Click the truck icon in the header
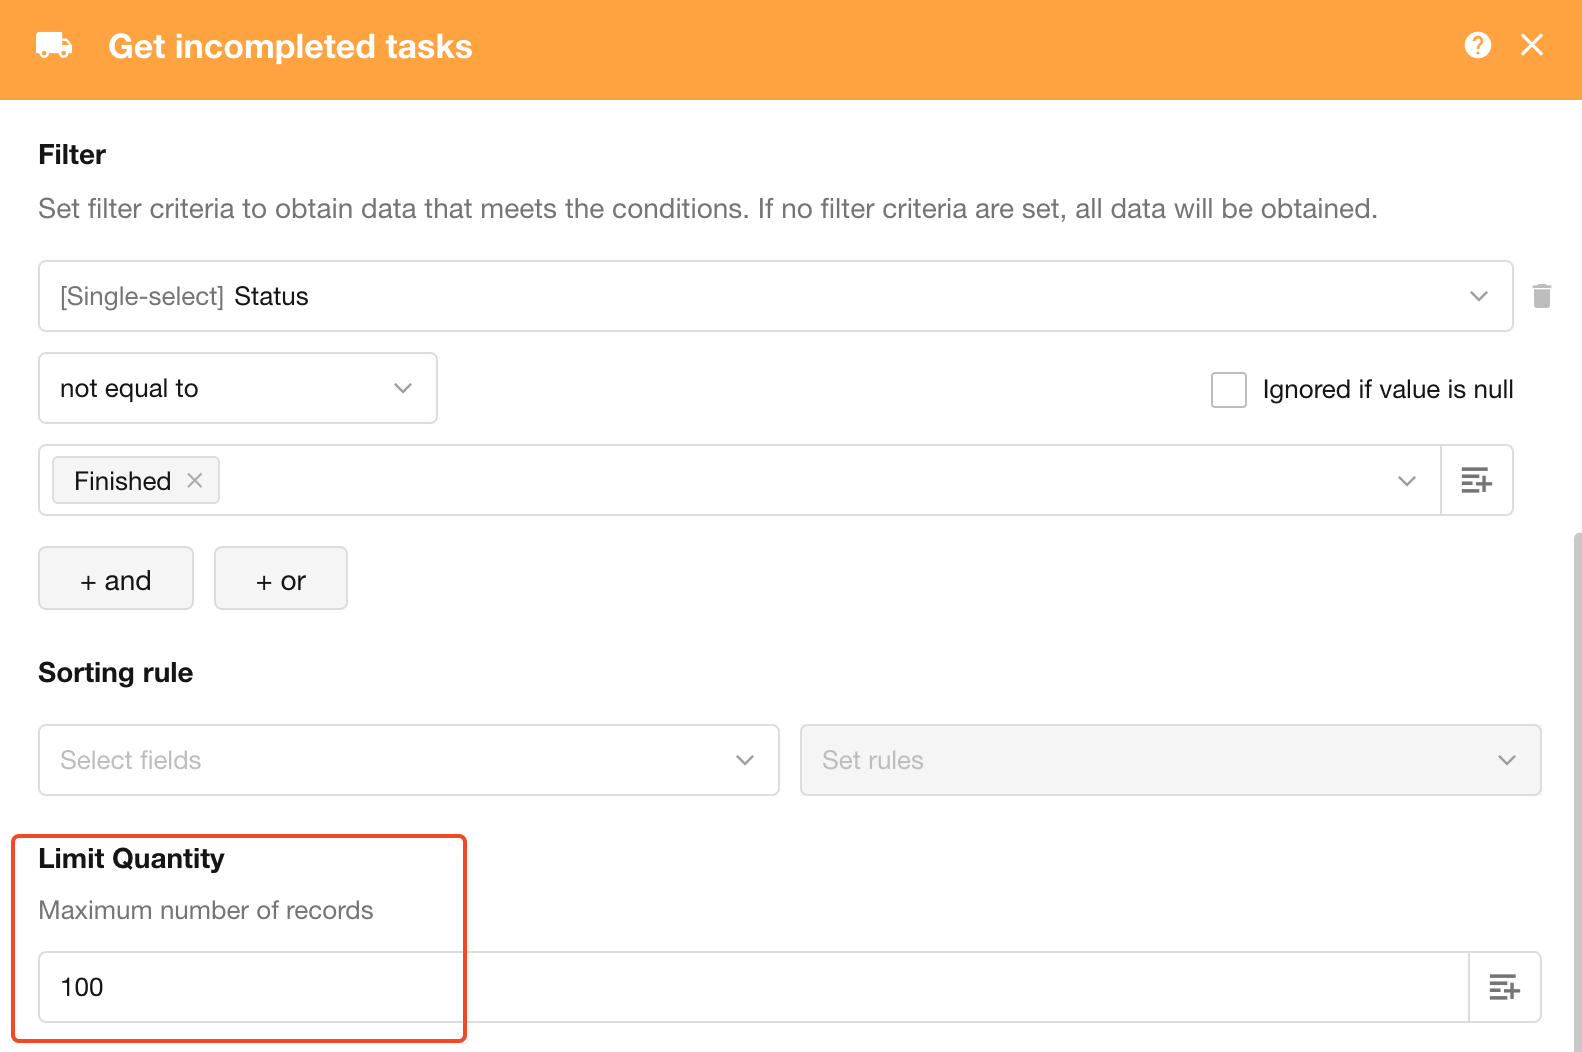The height and width of the screenshot is (1052, 1582). pyautogui.click(x=54, y=46)
